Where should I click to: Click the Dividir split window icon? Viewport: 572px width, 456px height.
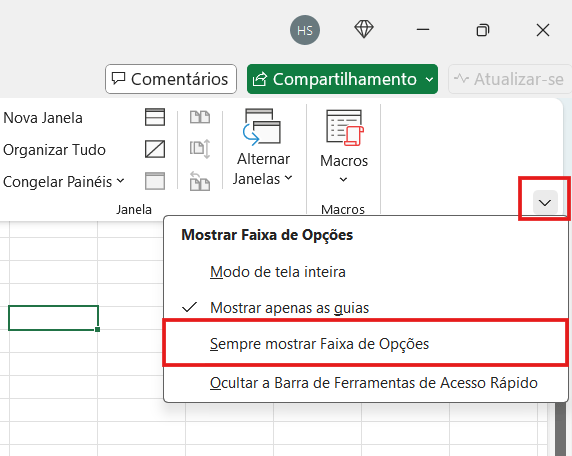coord(155,117)
